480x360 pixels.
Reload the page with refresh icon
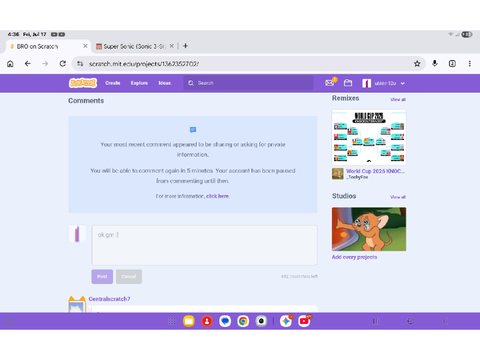click(62, 63)
